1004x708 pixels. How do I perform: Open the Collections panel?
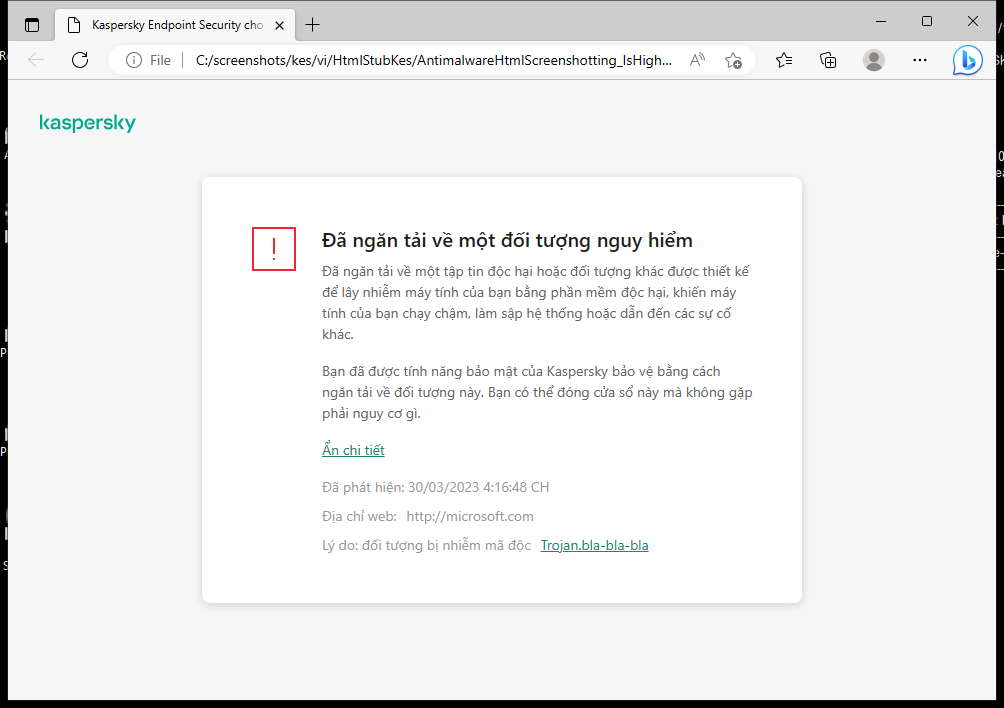[828, 60]
